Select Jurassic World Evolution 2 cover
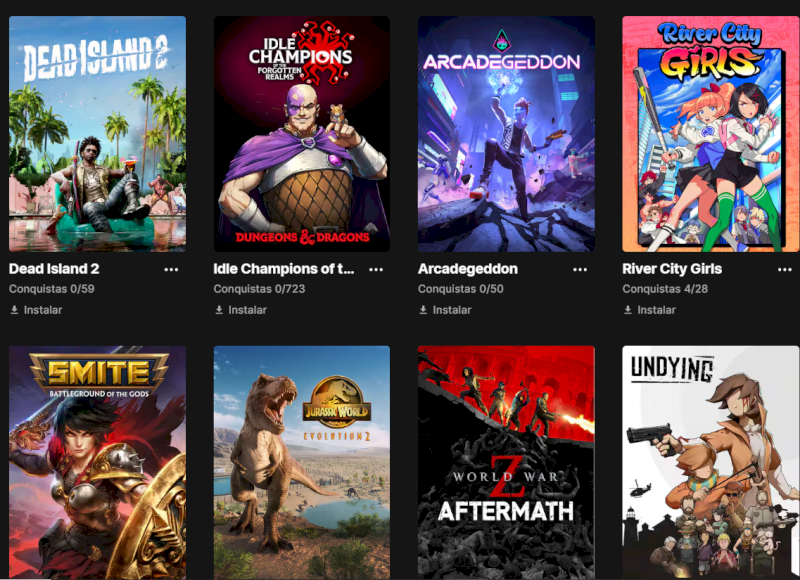Viewport: 800px width, 580px height. pos(302,462)
